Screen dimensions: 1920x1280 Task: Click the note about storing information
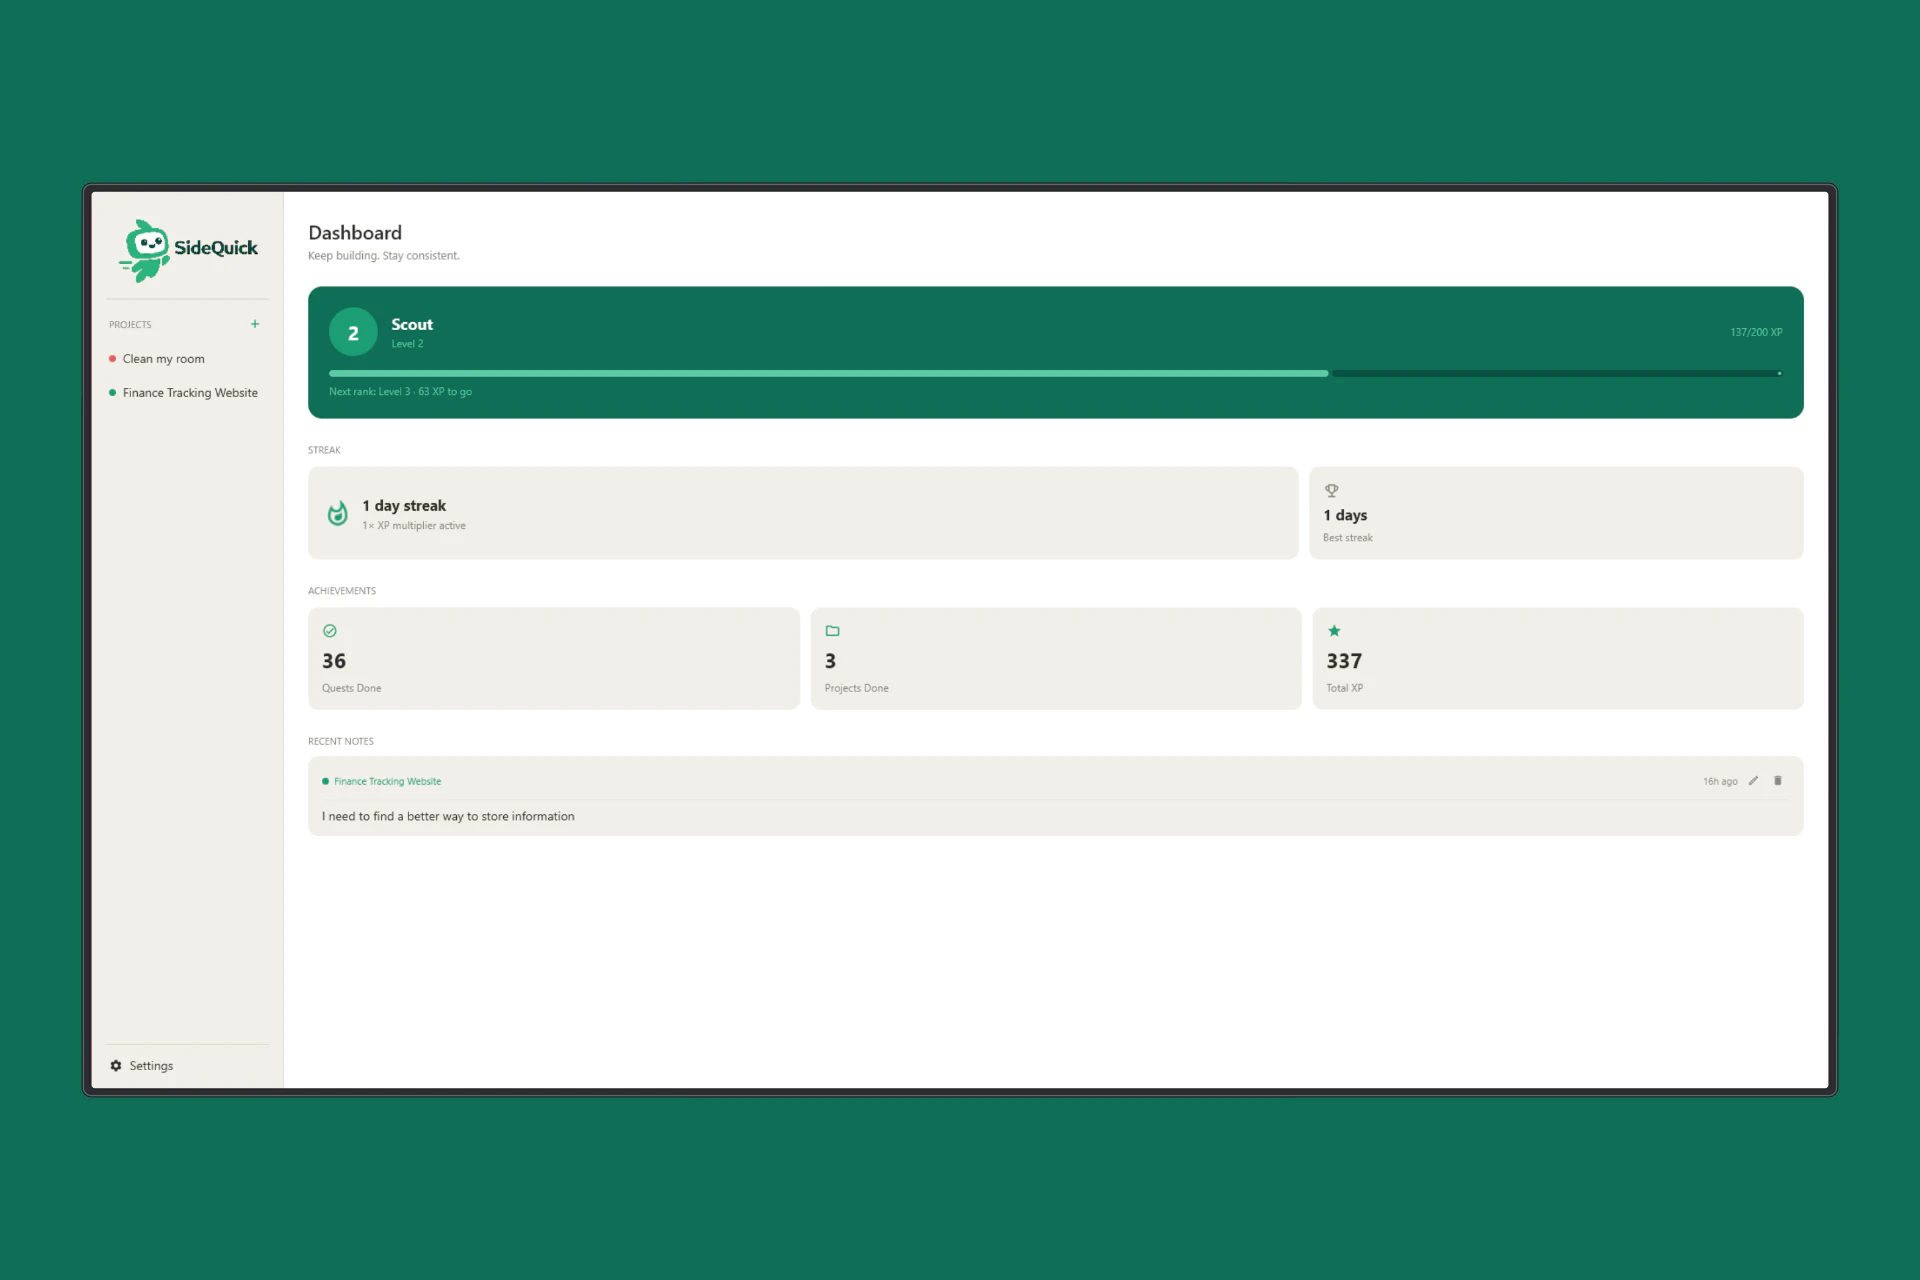tap(448, 815)
